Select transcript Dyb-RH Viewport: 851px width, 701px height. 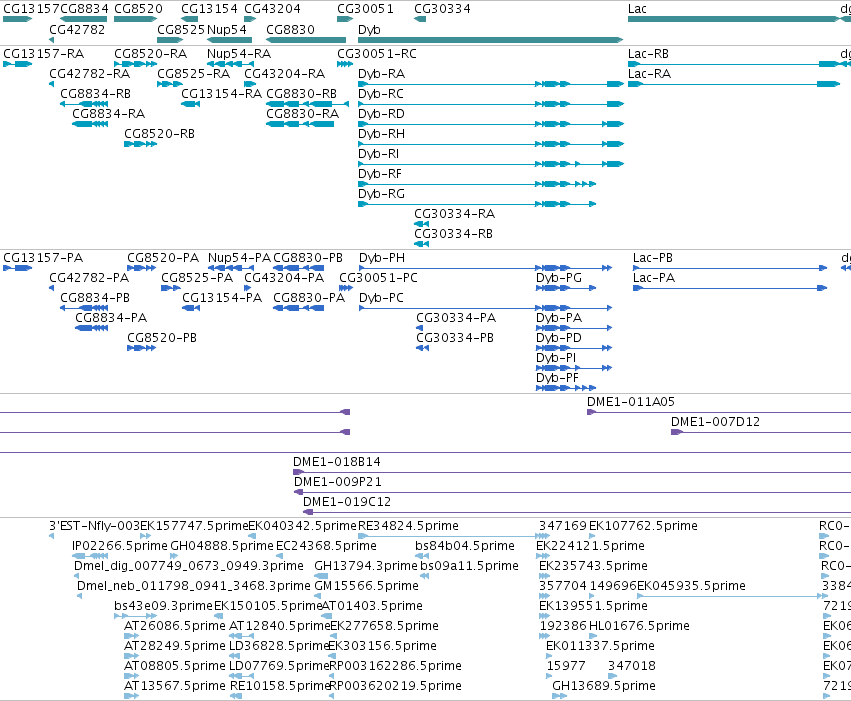[382, 133]
